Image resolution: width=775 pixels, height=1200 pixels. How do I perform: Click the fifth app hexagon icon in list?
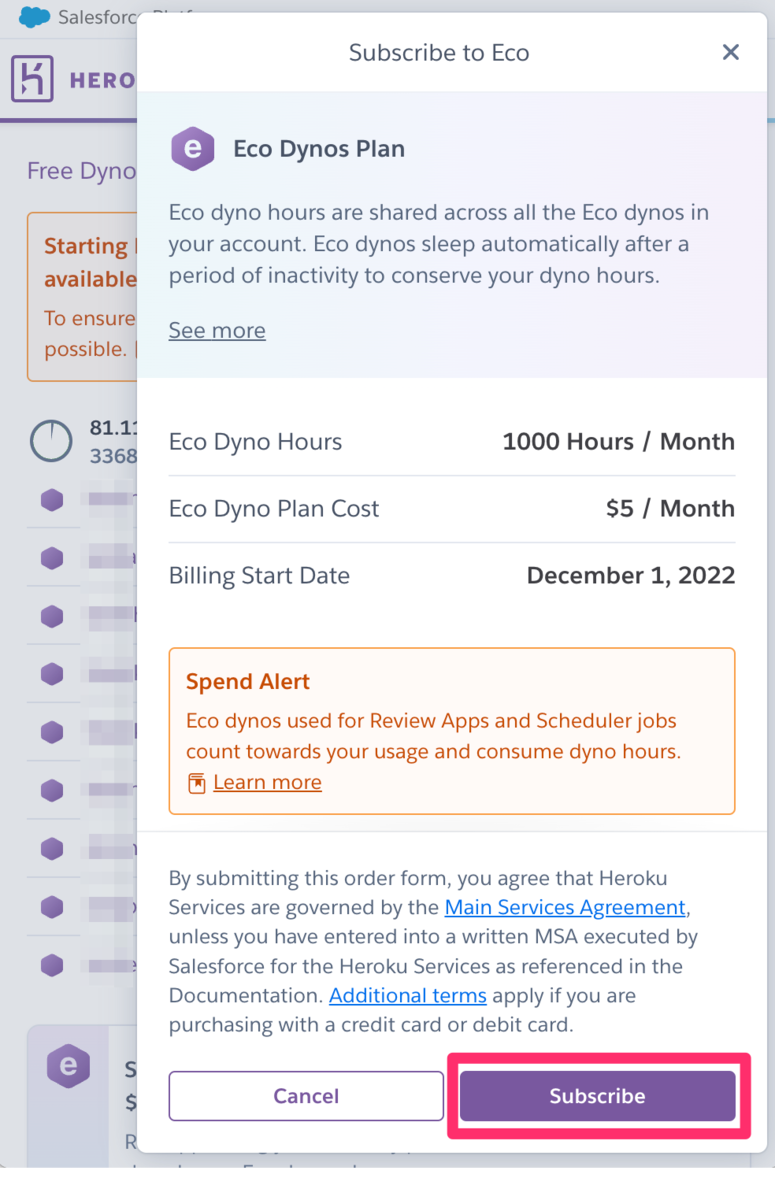[52, 732]
